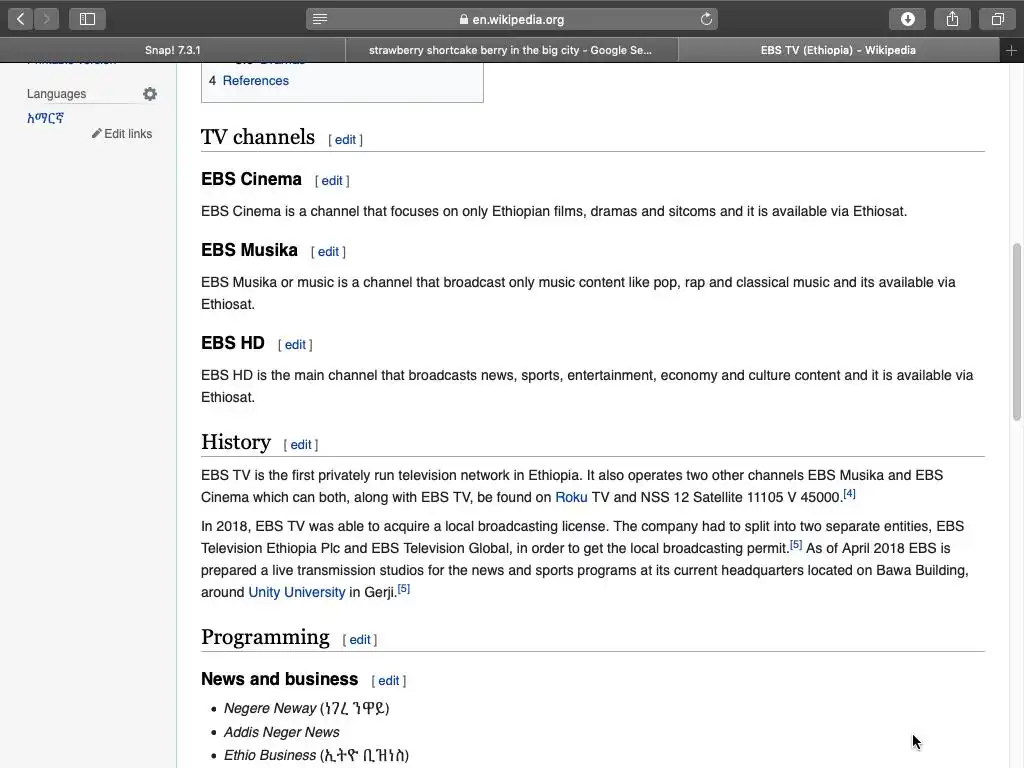The image size is (1024, 768).
Task: Show tab overview icon
Action: (x=997, y=19)
